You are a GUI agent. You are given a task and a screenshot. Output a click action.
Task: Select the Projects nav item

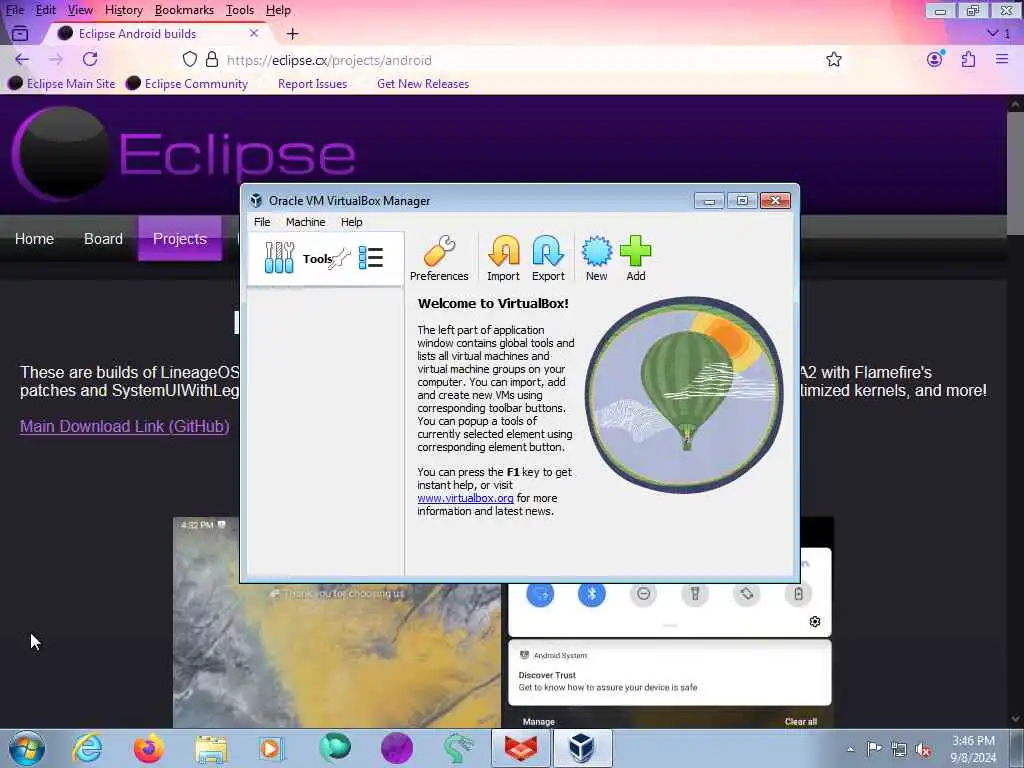[x=180, y=239]
